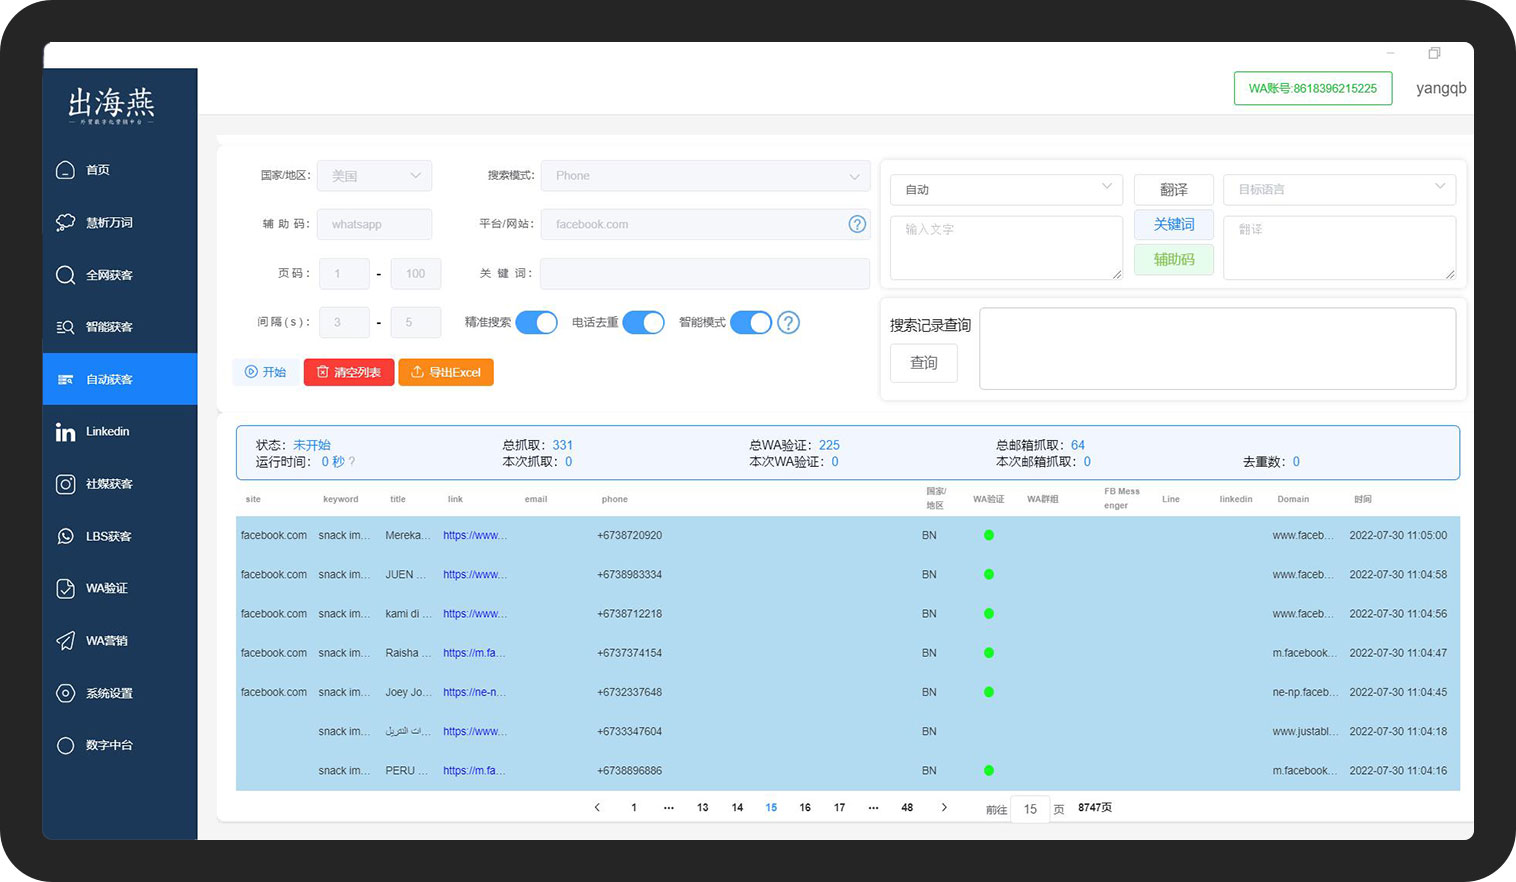Select page 14 in pagination
Viewport: 1516px width, 882px height.
point(737,808)
